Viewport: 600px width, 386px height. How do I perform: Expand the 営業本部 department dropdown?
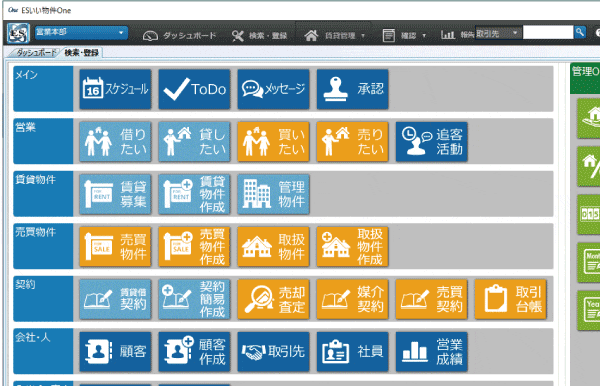pyautogui.click(x=81, y=33)
